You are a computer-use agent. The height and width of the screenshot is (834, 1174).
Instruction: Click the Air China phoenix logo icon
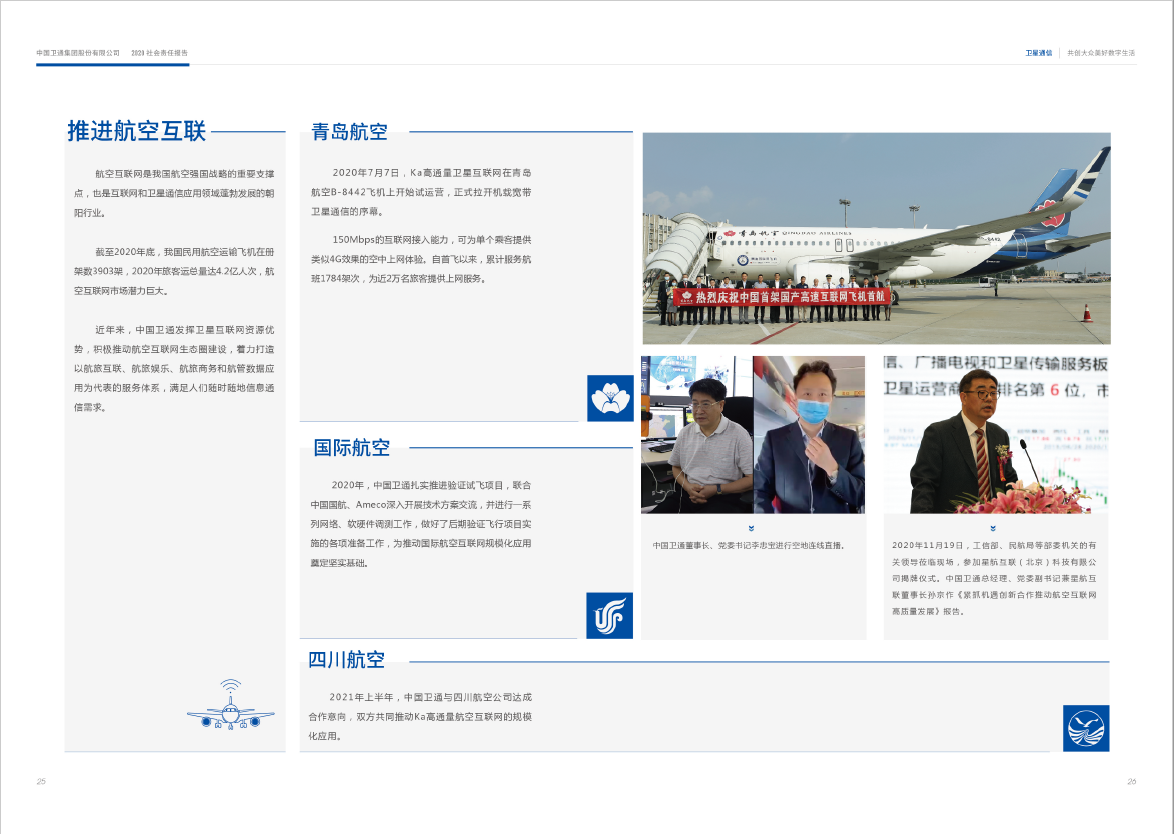pos(609,615)
